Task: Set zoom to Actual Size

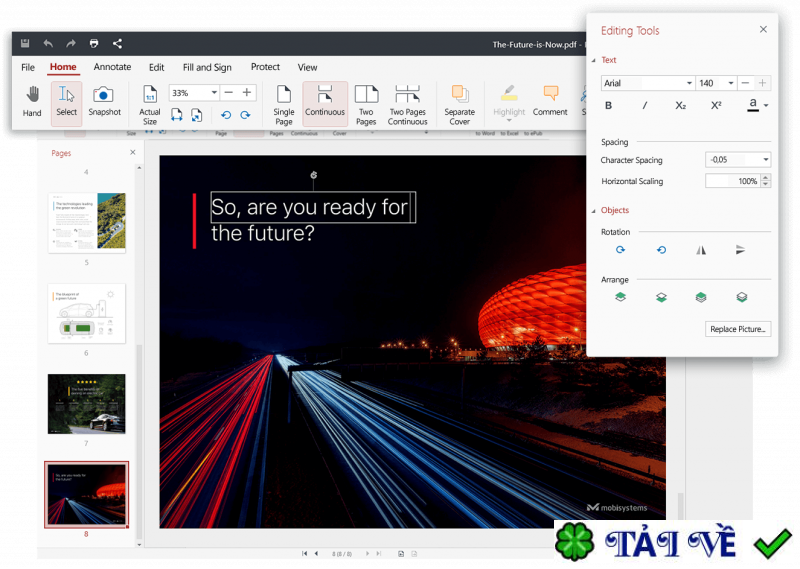Action: 149,104
